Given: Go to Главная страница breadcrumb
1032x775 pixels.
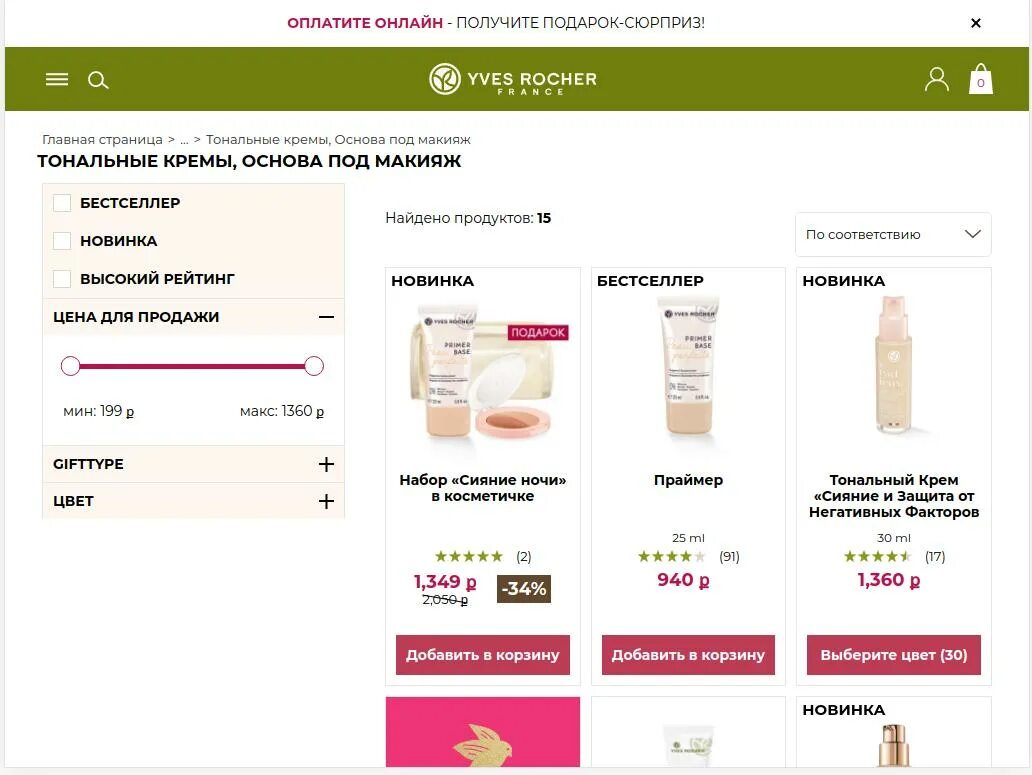Looking at the screenshot, I should pos(102,139).
